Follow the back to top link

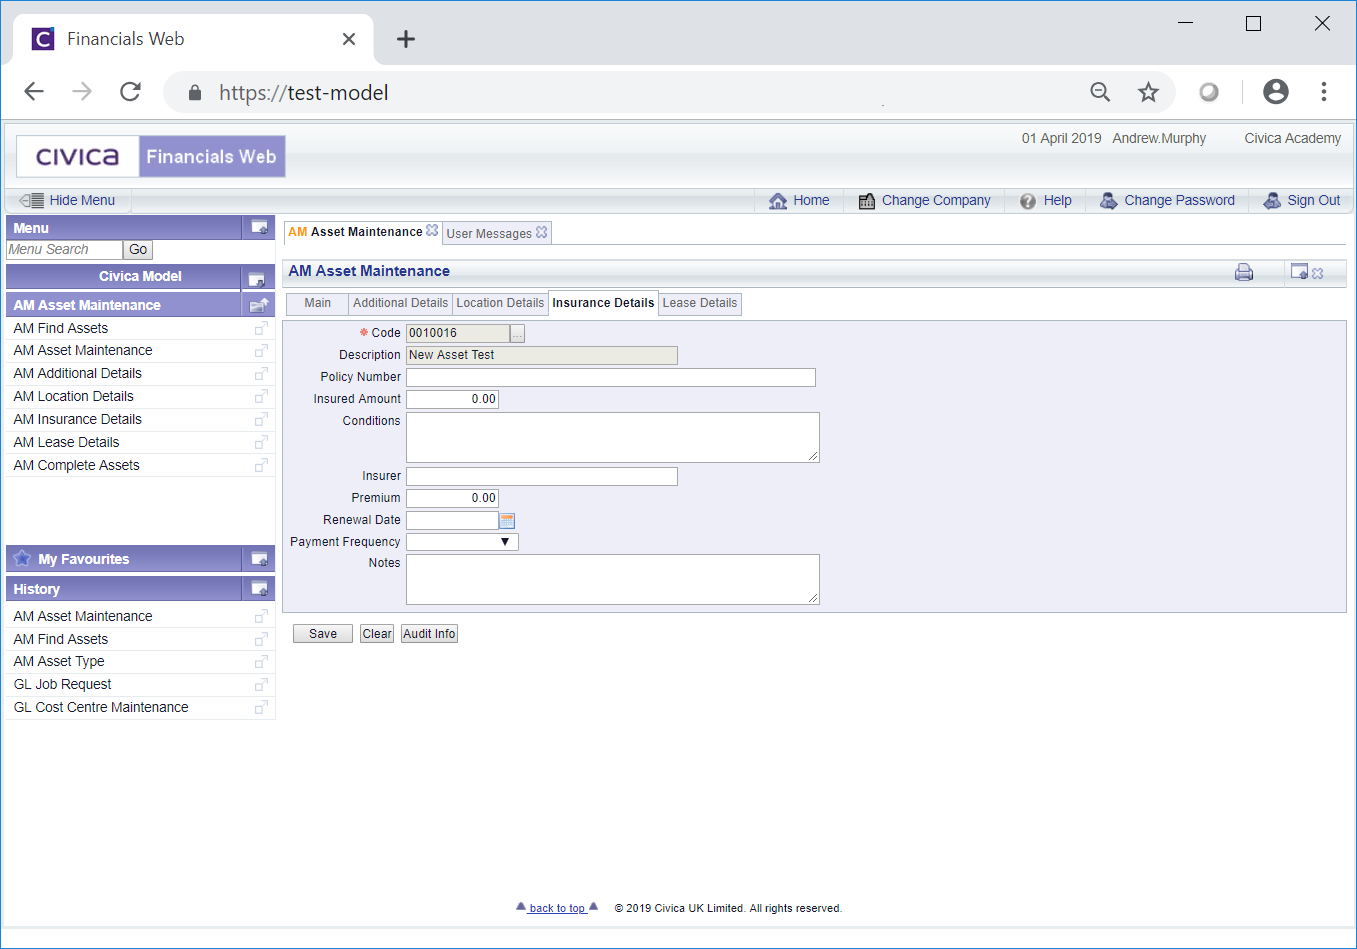[x=557, y=908]
